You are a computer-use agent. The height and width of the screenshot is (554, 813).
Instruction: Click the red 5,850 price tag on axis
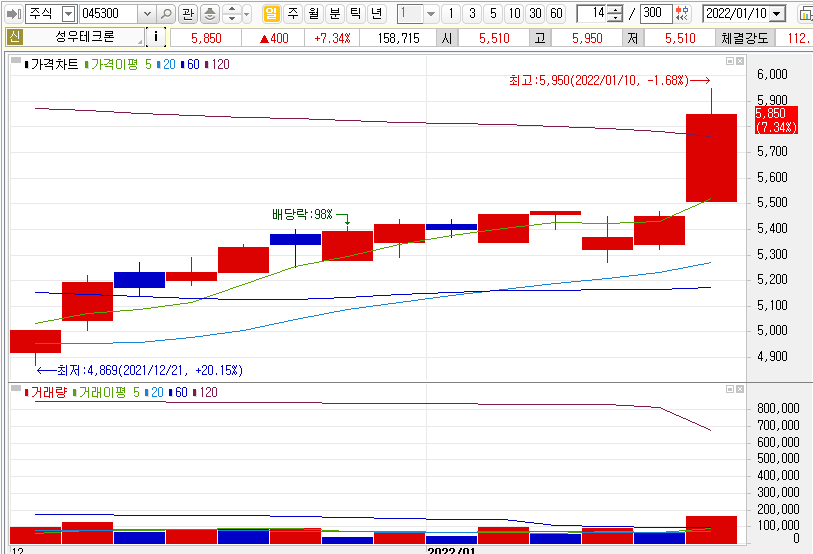tap(776, 120)
